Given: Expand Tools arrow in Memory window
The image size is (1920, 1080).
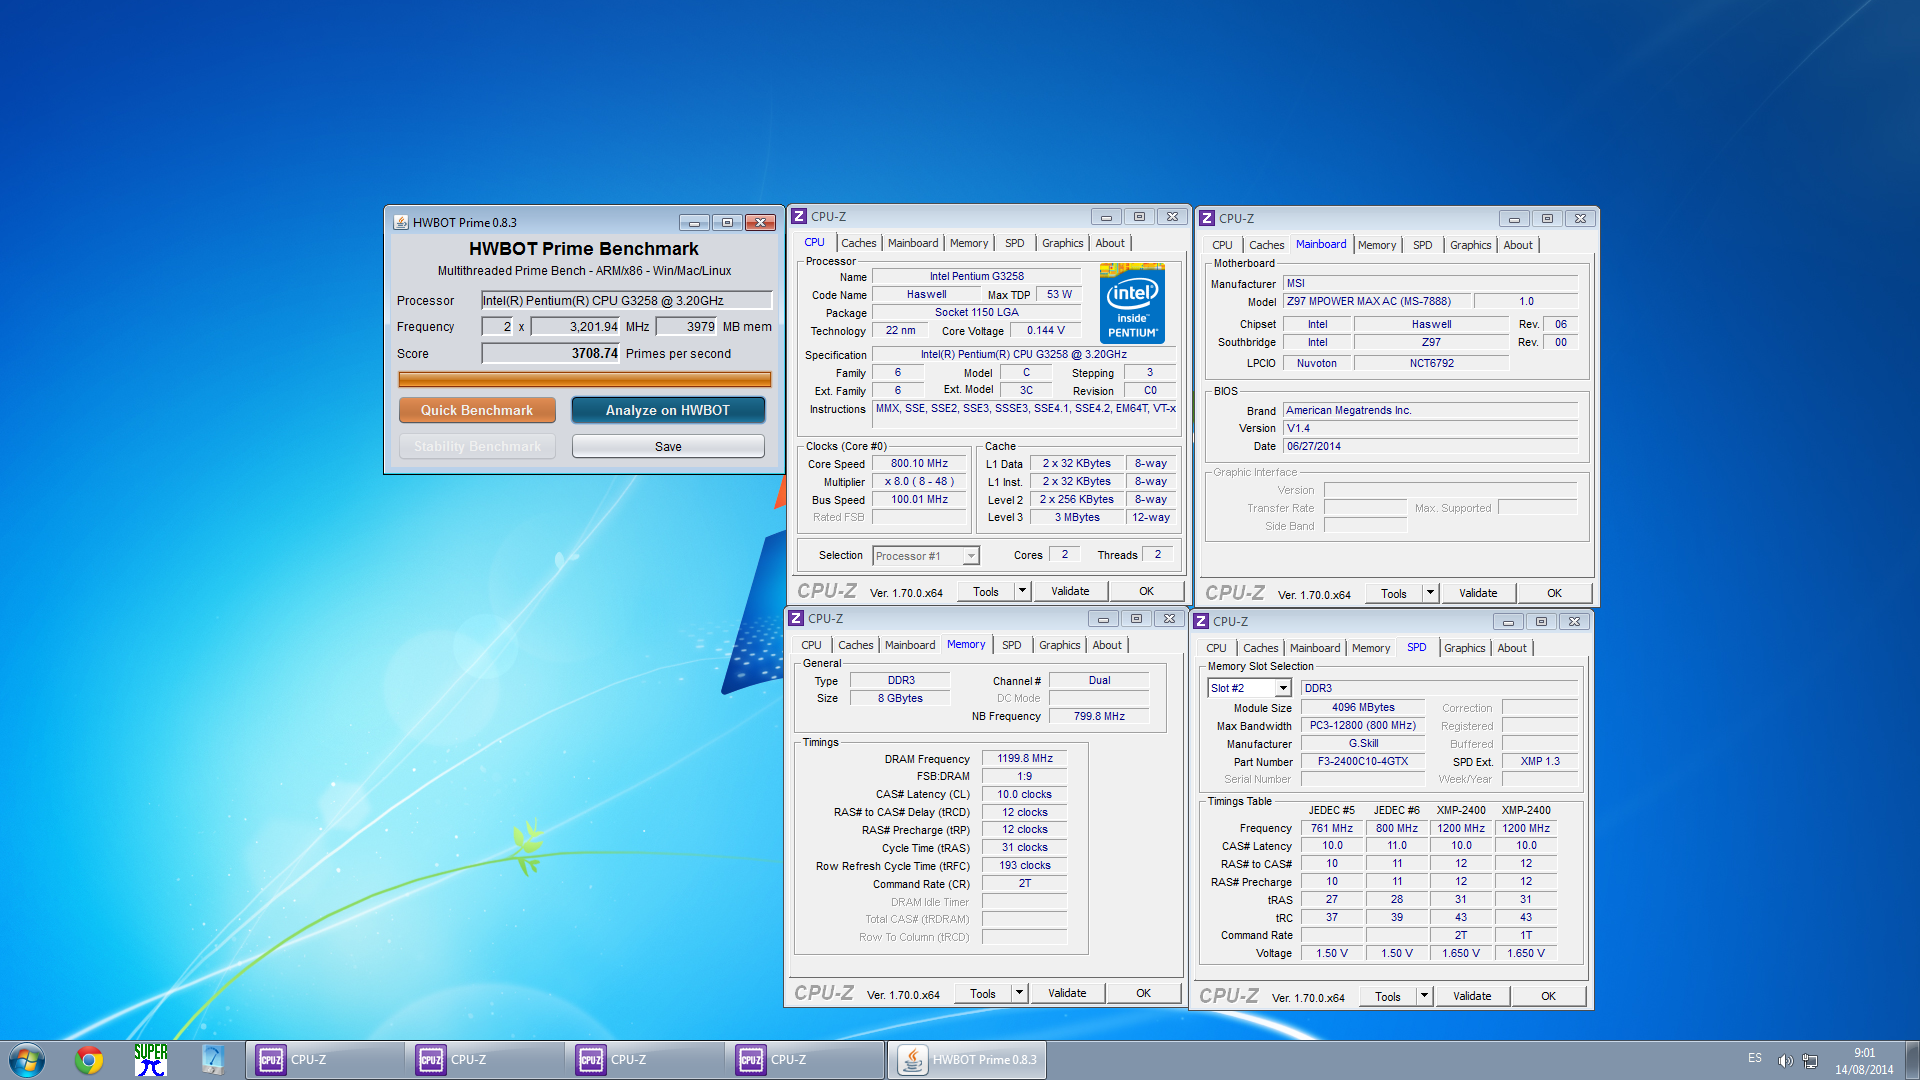Looking at the screenshot, I should pyautogui.click(x=1019, y=993).
